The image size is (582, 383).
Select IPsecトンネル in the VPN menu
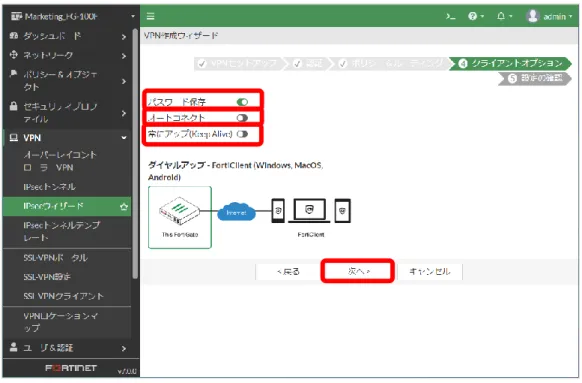(x=49, y=187)
